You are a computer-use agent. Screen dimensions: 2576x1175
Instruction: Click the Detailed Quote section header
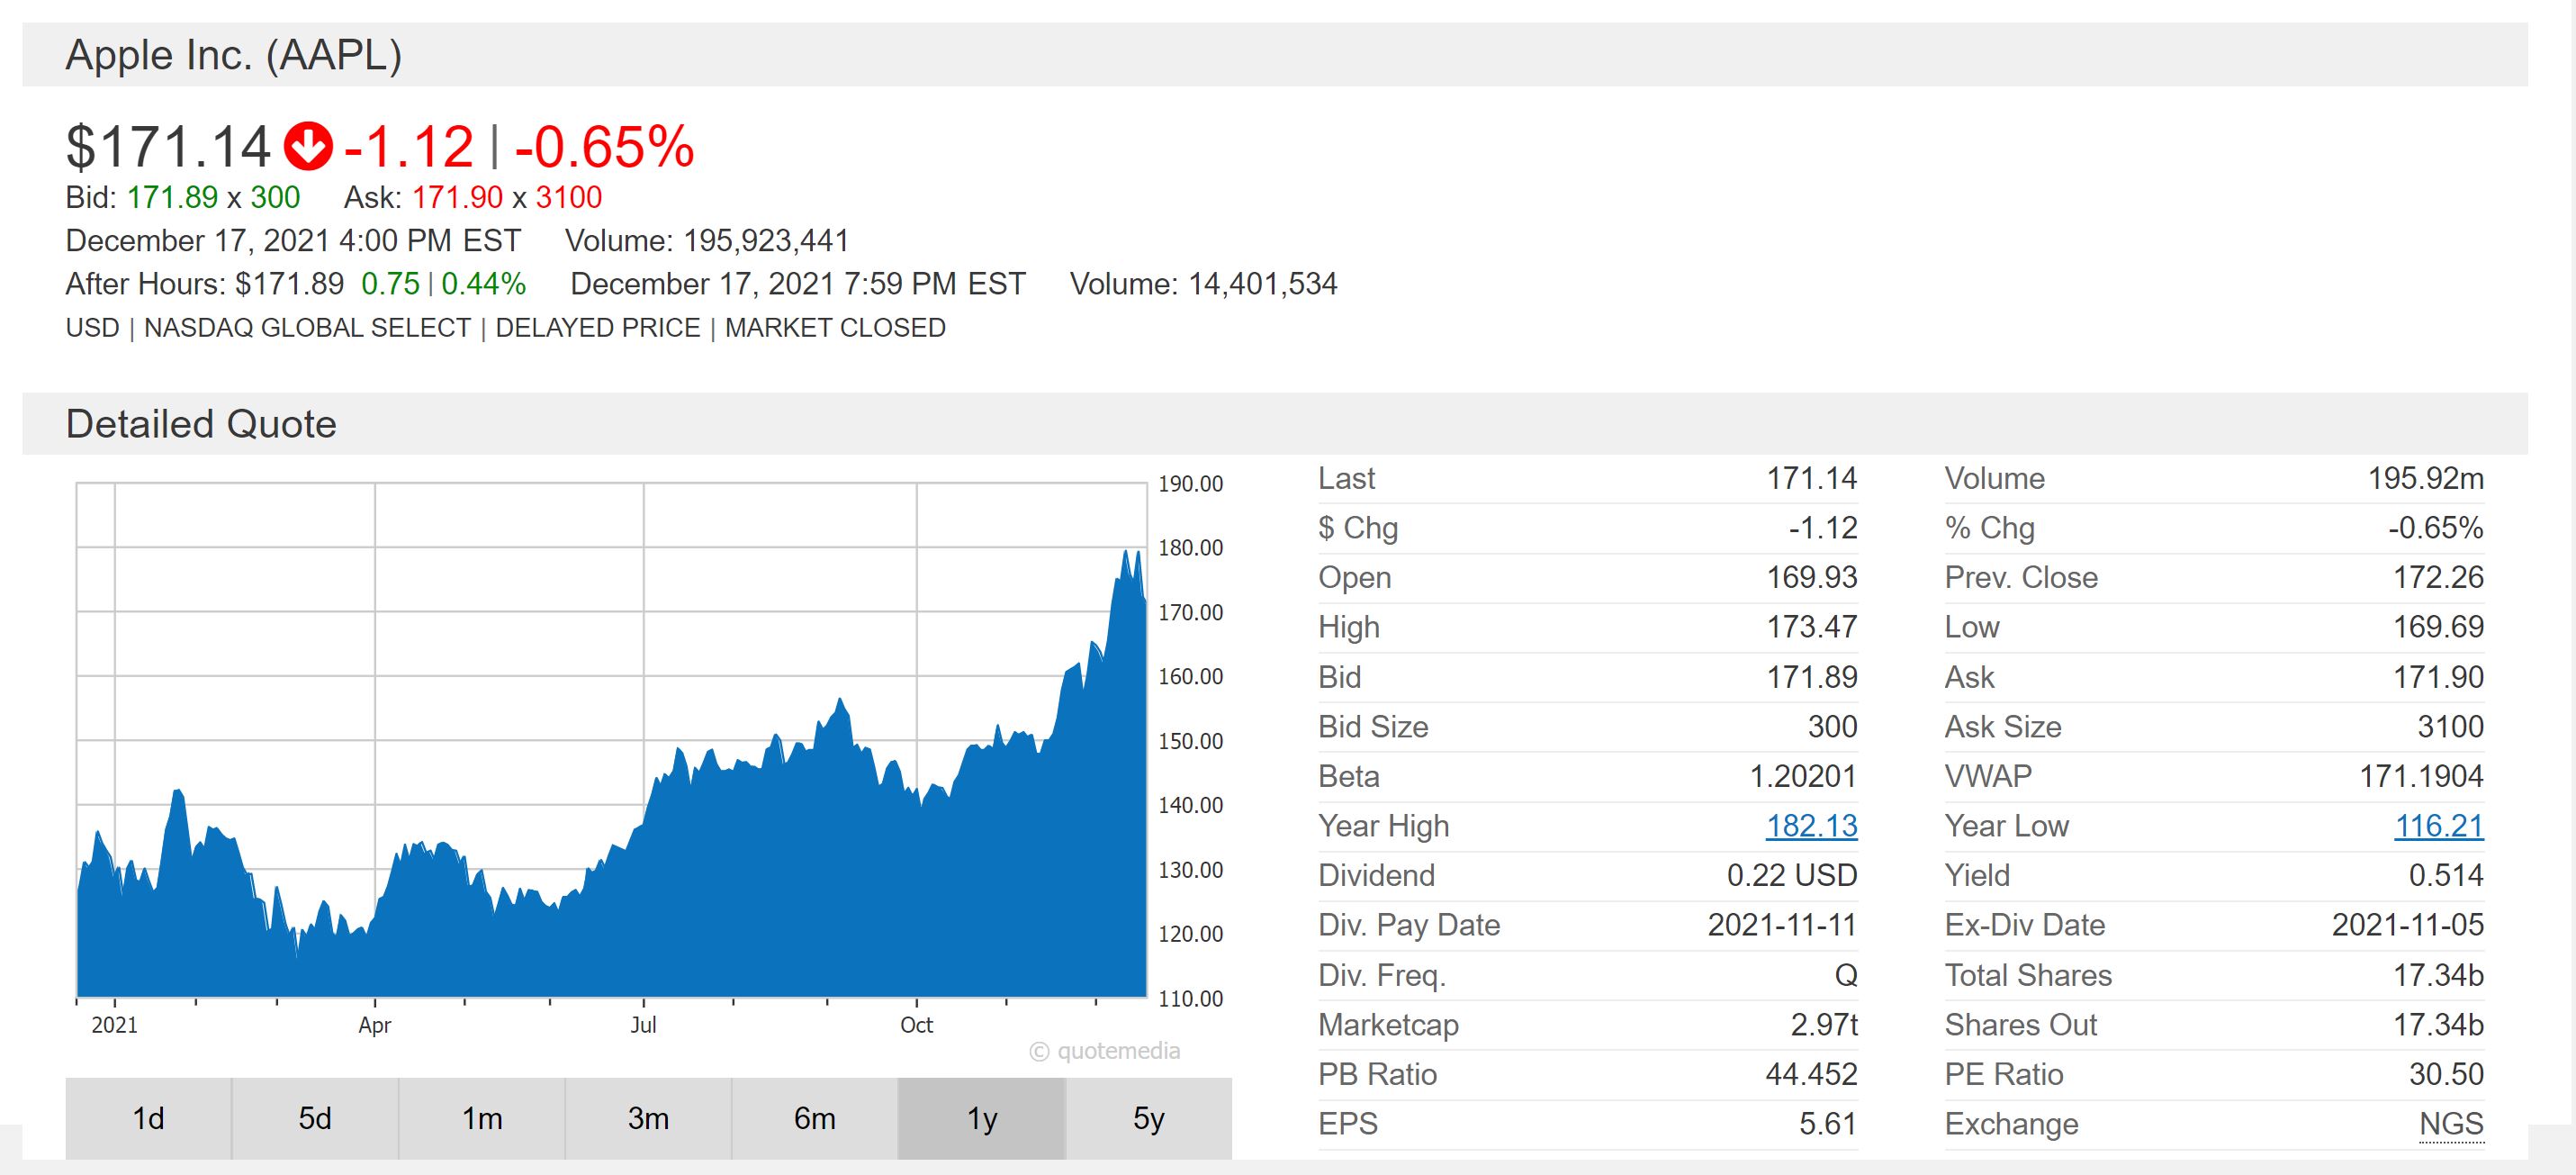[201, 424]
